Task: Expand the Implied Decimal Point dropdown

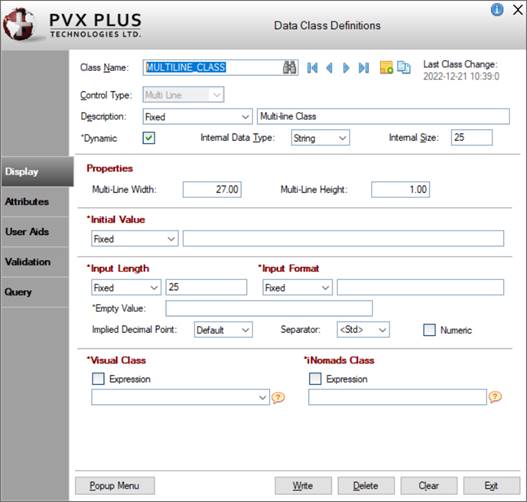Action: coord(223,330)
